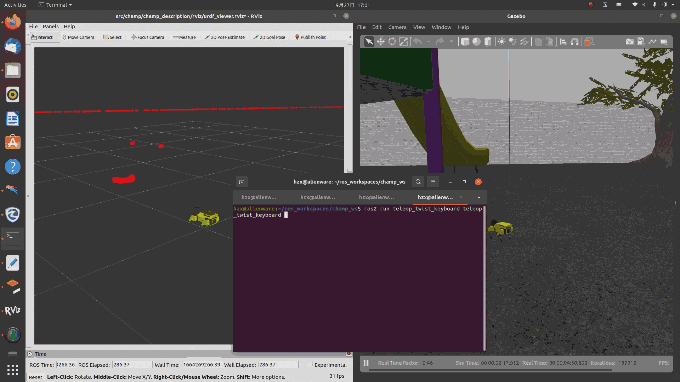Screen dimensions: 680x382
Task: Expand the RViz toolbar overflow arrow
Action: click(x=350, y=37)
